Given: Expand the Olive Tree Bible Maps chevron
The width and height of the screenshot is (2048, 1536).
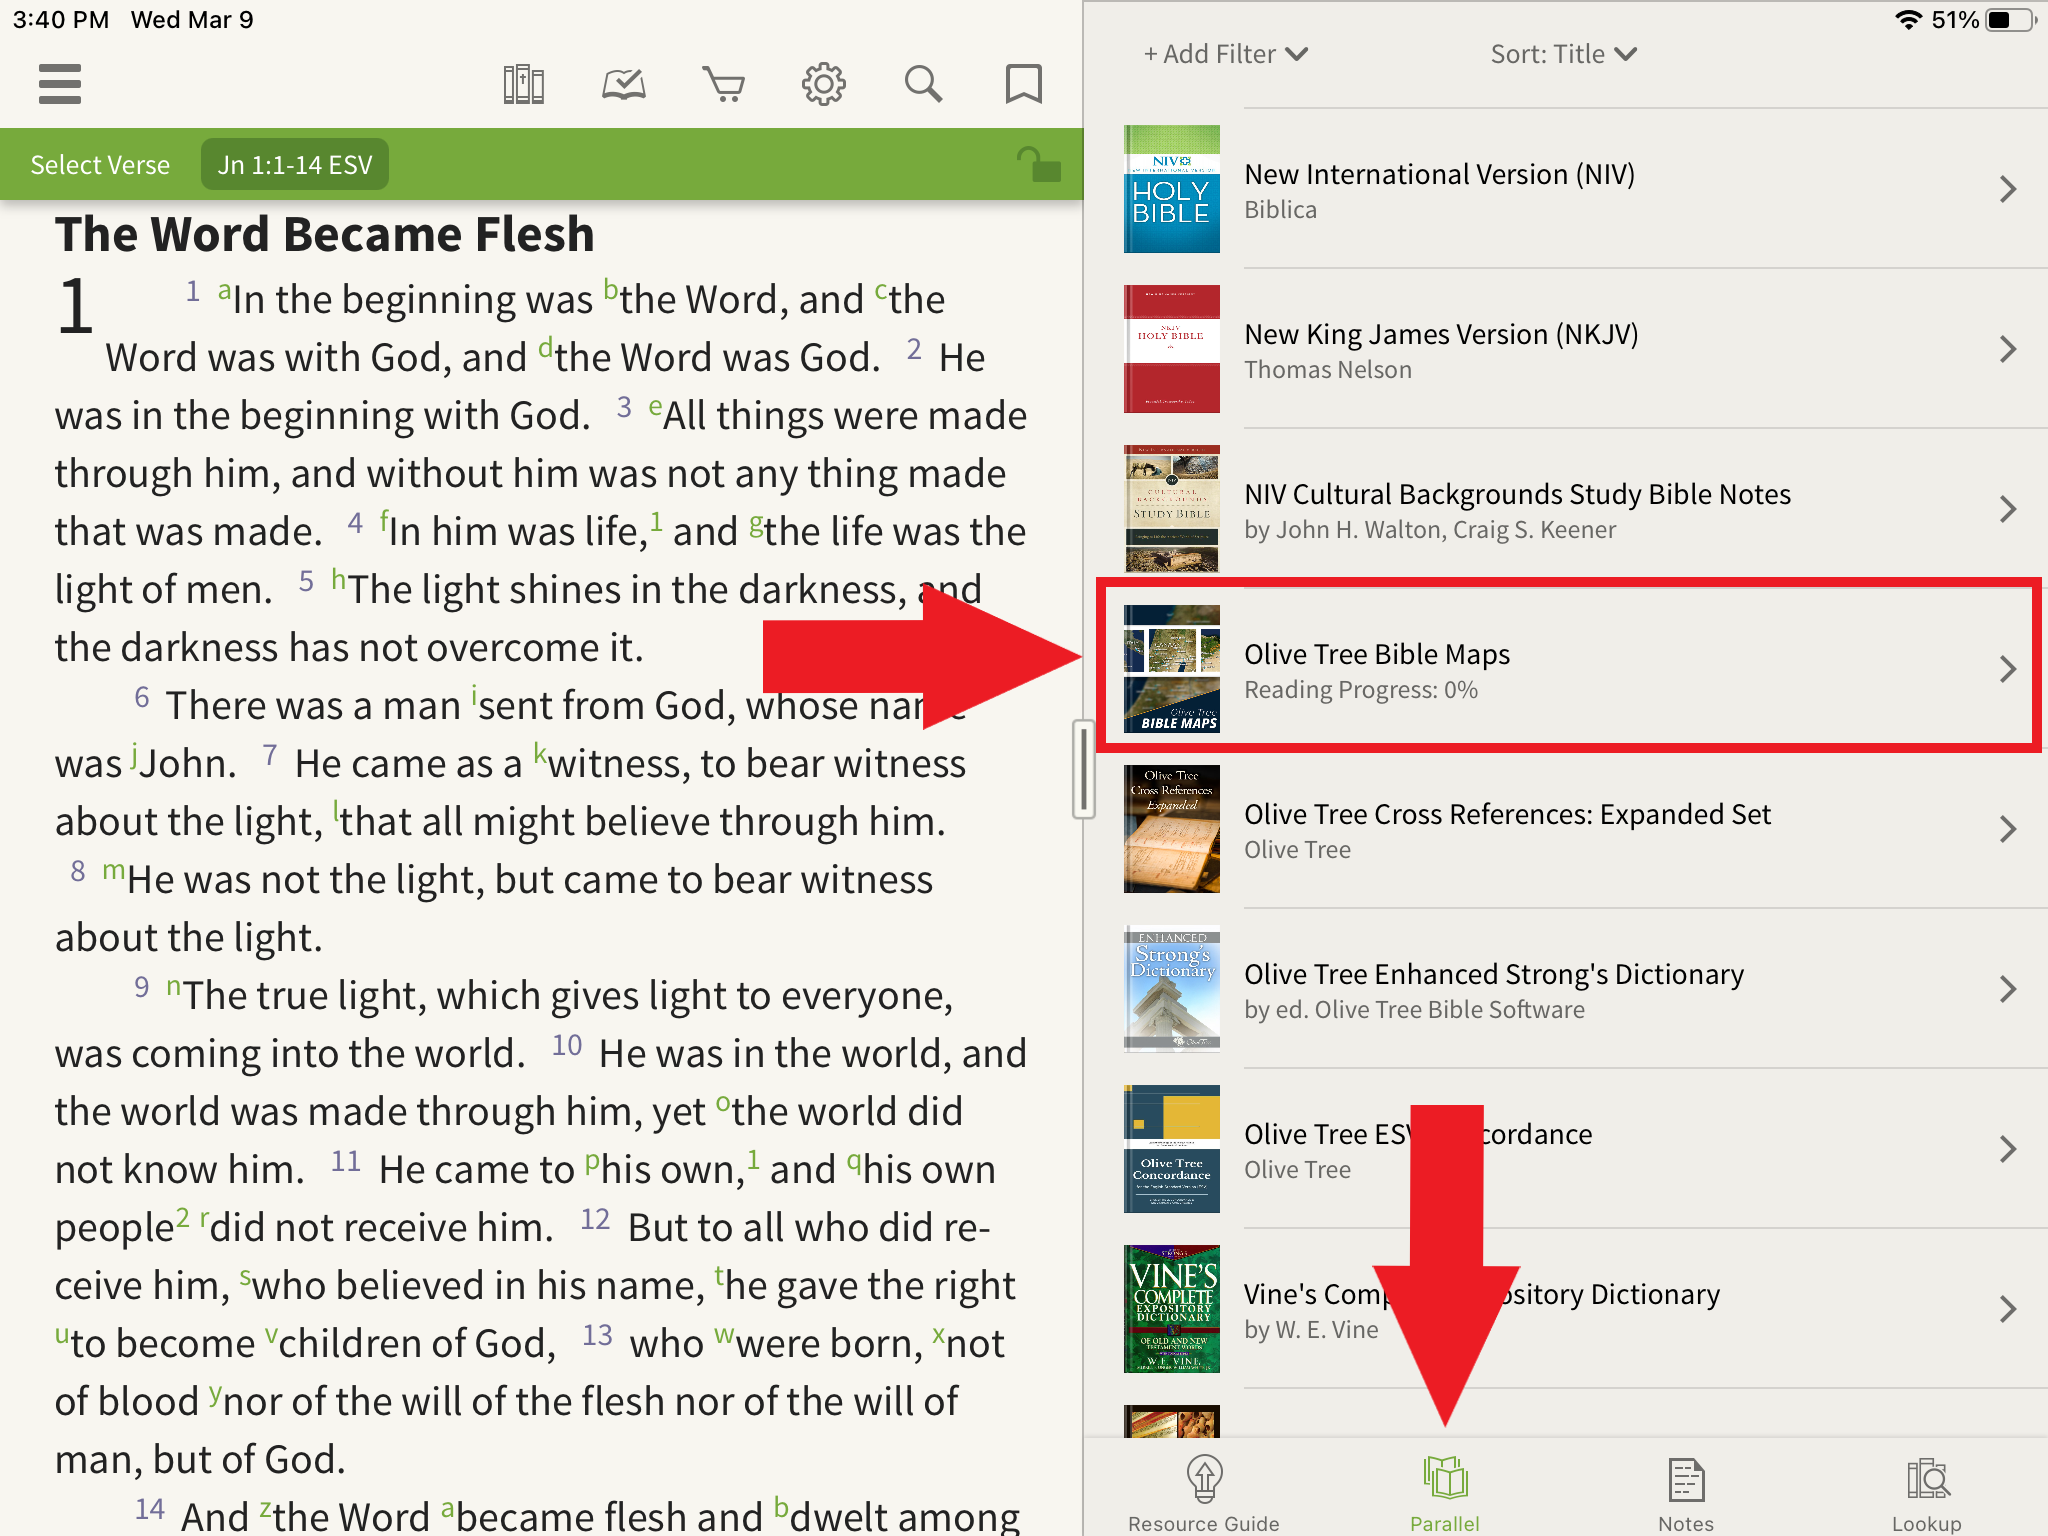Looking at the screenshot, I should point(2007,669).
